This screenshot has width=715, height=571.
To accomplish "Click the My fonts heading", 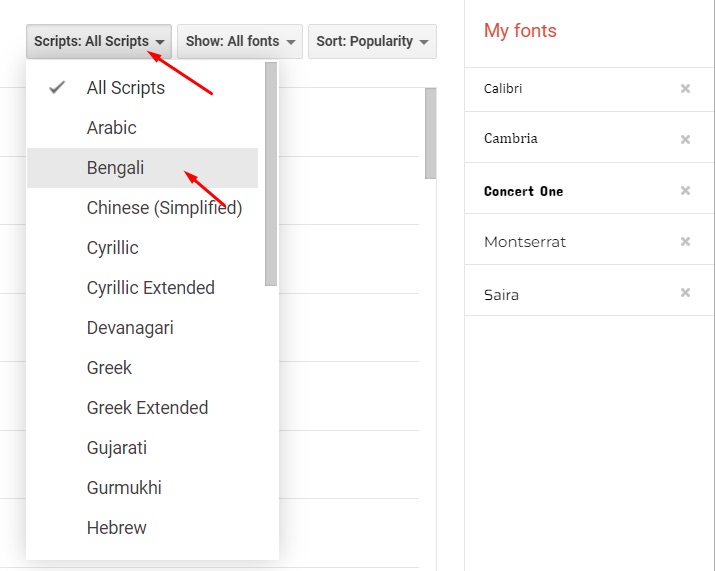I will point(520,31).
